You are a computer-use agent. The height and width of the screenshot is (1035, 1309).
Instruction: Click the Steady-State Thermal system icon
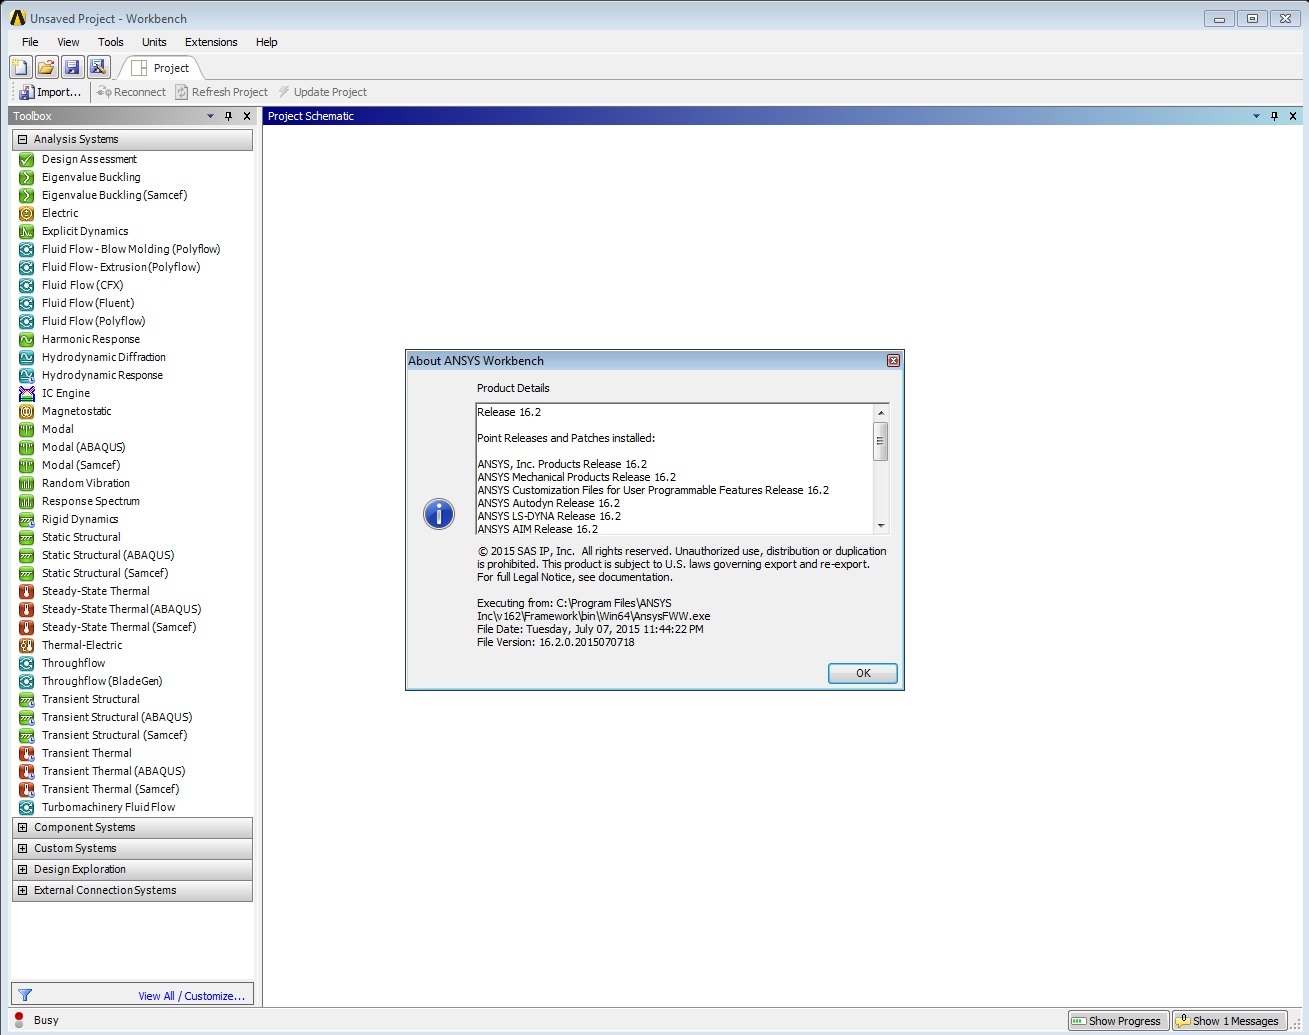point(27,591)
